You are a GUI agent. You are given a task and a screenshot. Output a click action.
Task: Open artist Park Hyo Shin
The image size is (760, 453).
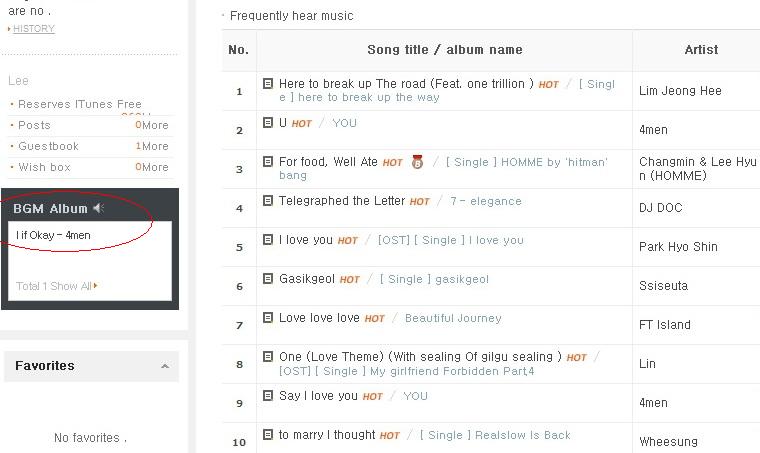pos(678,247)
